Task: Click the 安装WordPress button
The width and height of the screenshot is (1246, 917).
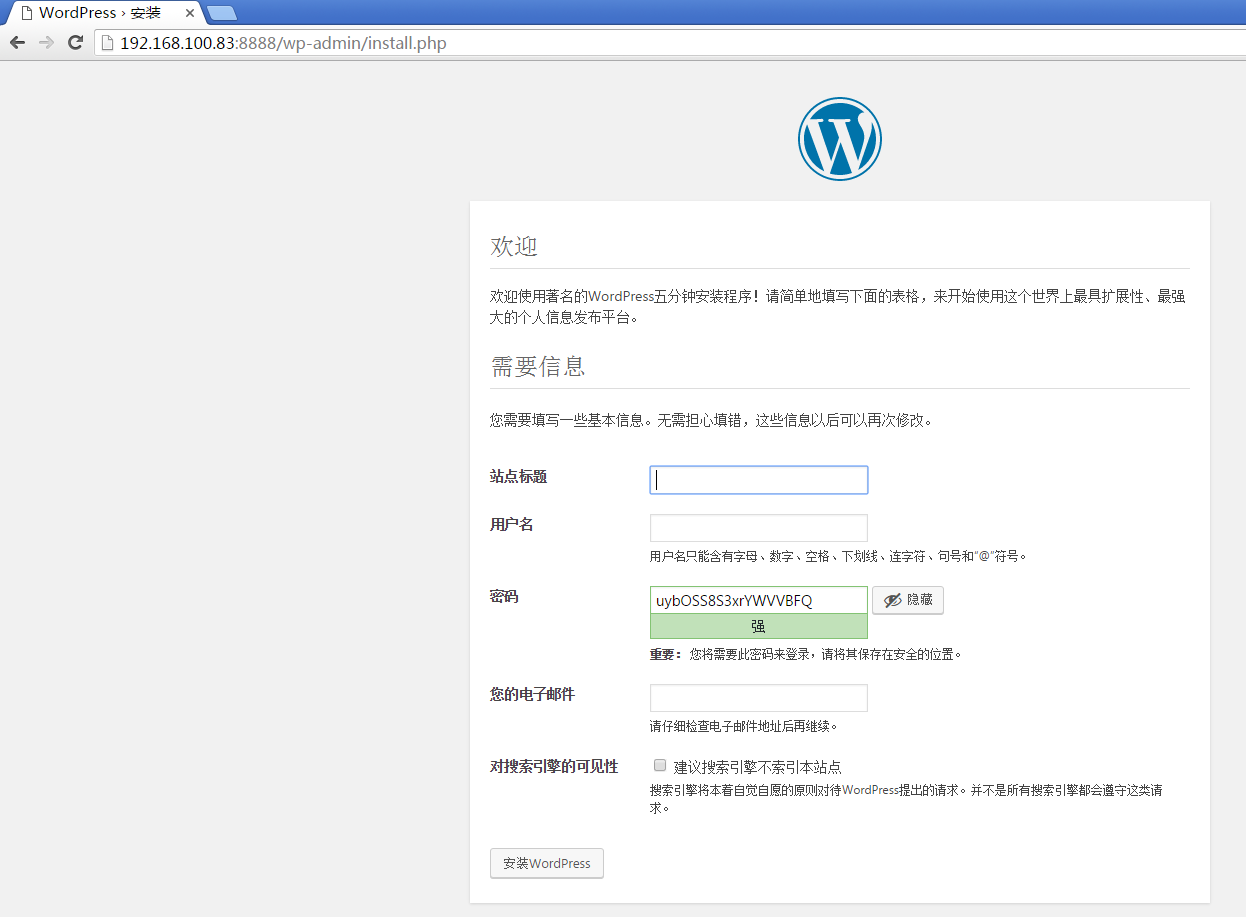Action: 547,863
